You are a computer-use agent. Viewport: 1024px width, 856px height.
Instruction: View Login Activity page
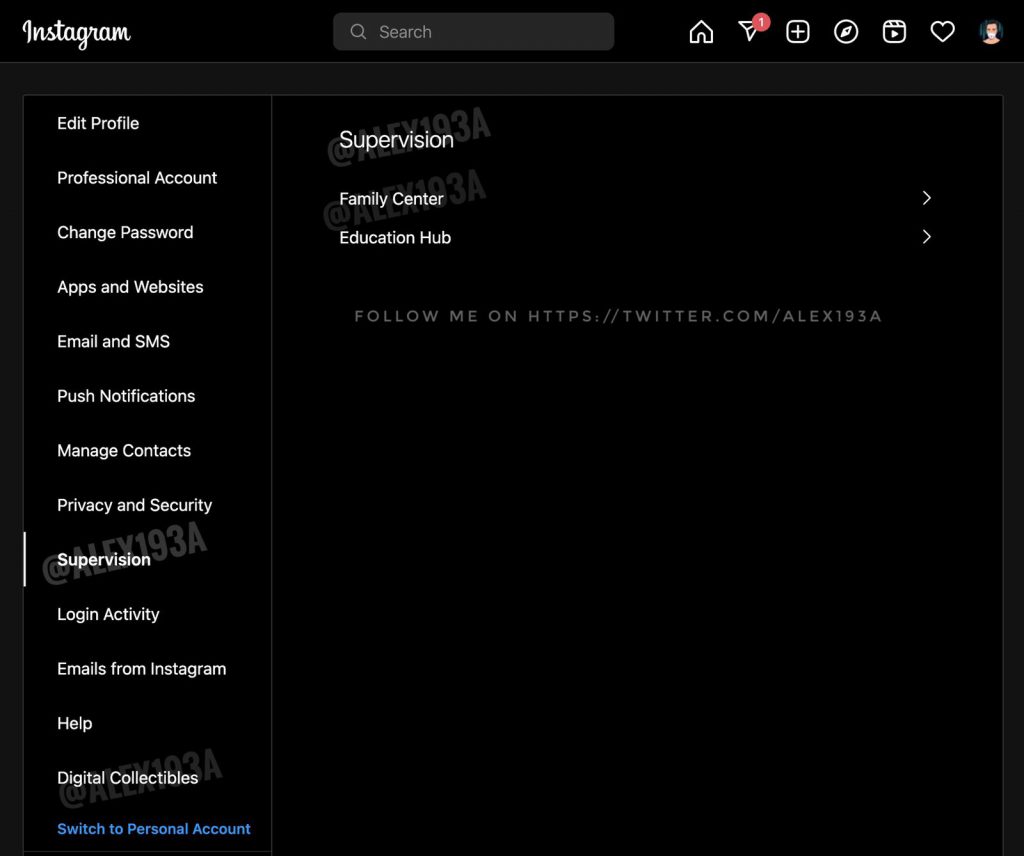point(108,614)
